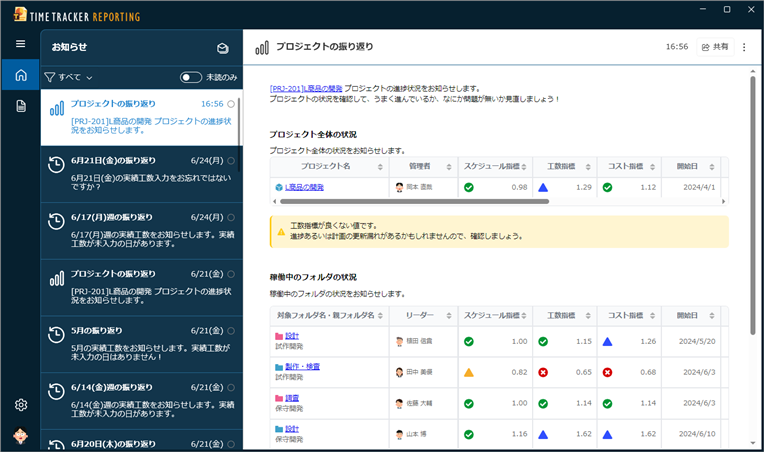
Task: Expand the すべて filter dropdown
Action: point(75,77)
